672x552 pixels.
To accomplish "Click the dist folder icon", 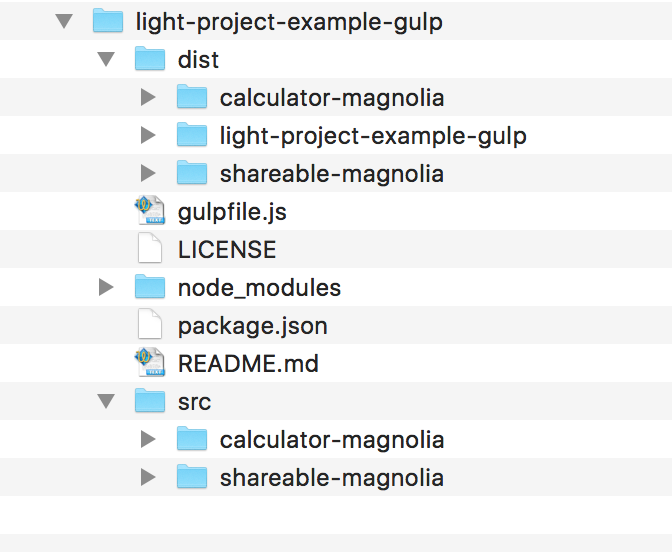I will point(149,59).
